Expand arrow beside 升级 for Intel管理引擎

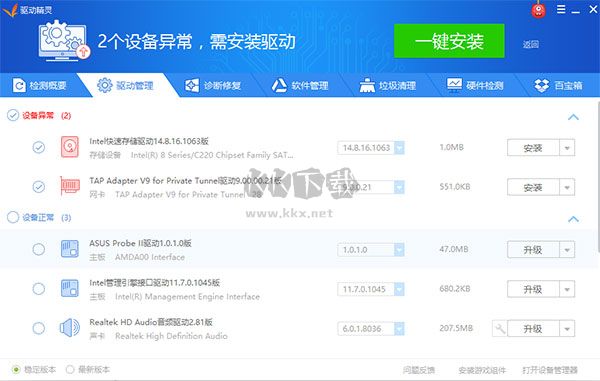click(x=567, y=289)
